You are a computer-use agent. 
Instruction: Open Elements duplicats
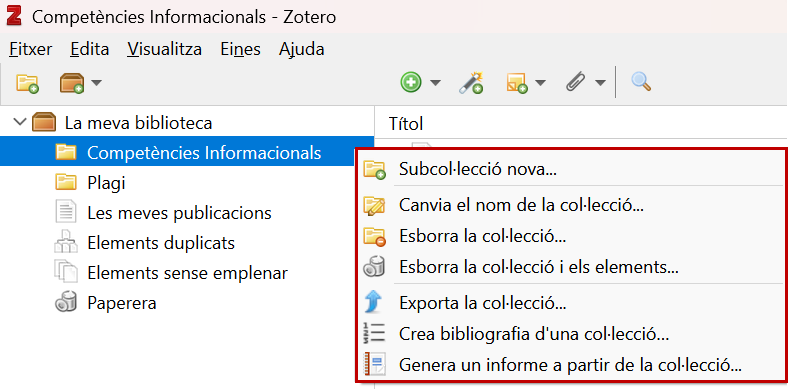(x=161, y=243)
